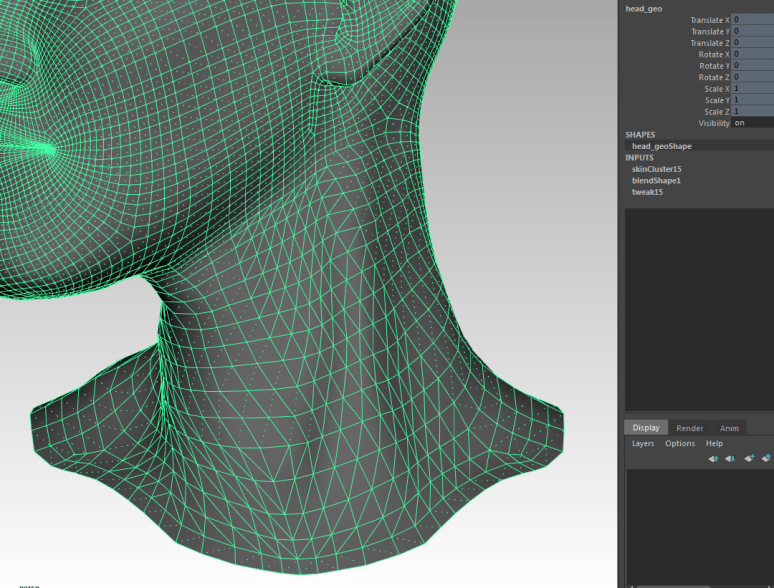Screen dimensions: 774x588
Task: Expand the skinCluster15 input node
Action: pos(656,169)
